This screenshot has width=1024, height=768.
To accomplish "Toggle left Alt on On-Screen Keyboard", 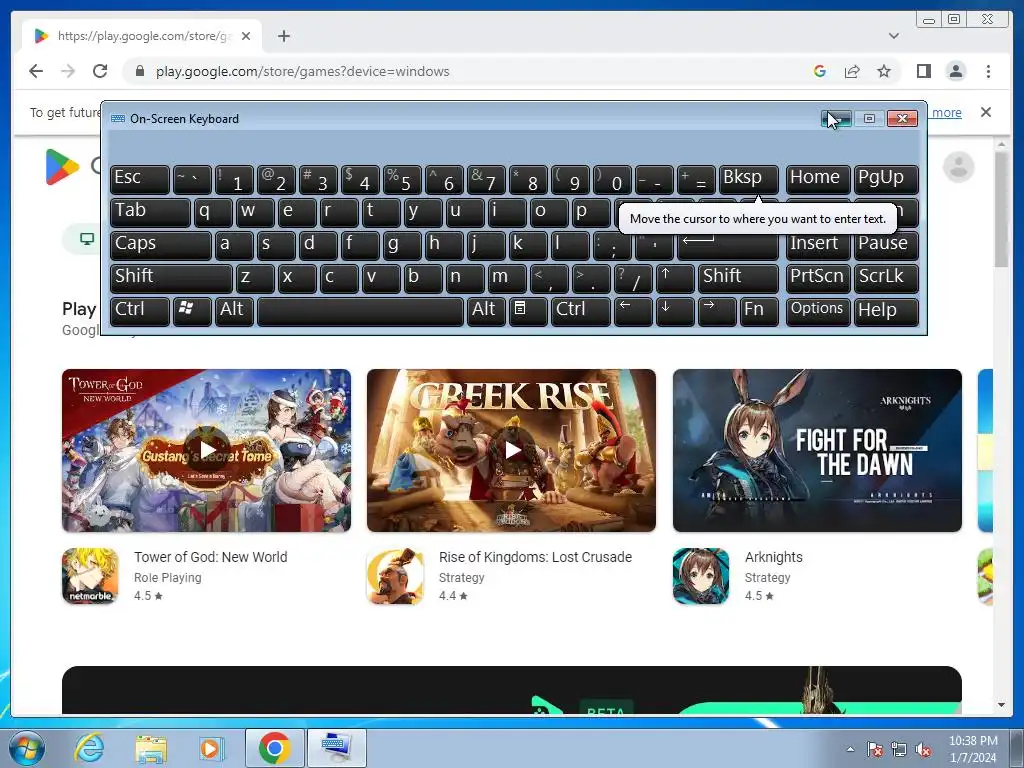I will tap(234, 311).
